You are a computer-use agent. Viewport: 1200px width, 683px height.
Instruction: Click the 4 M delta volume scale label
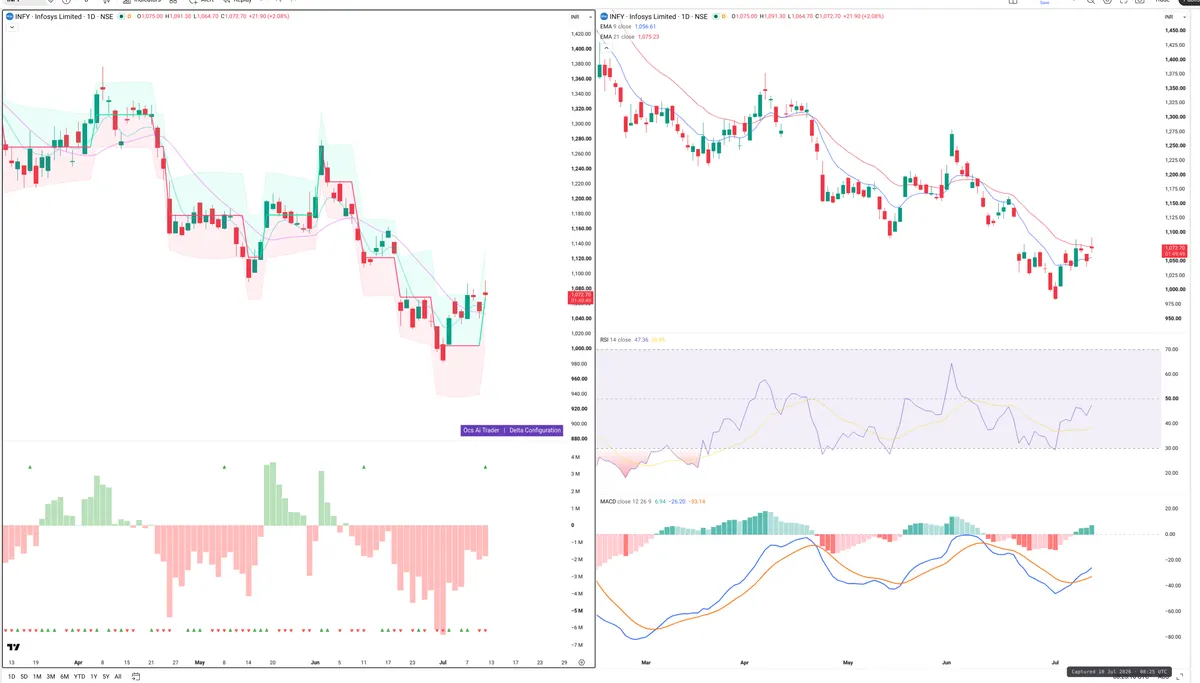577,457
